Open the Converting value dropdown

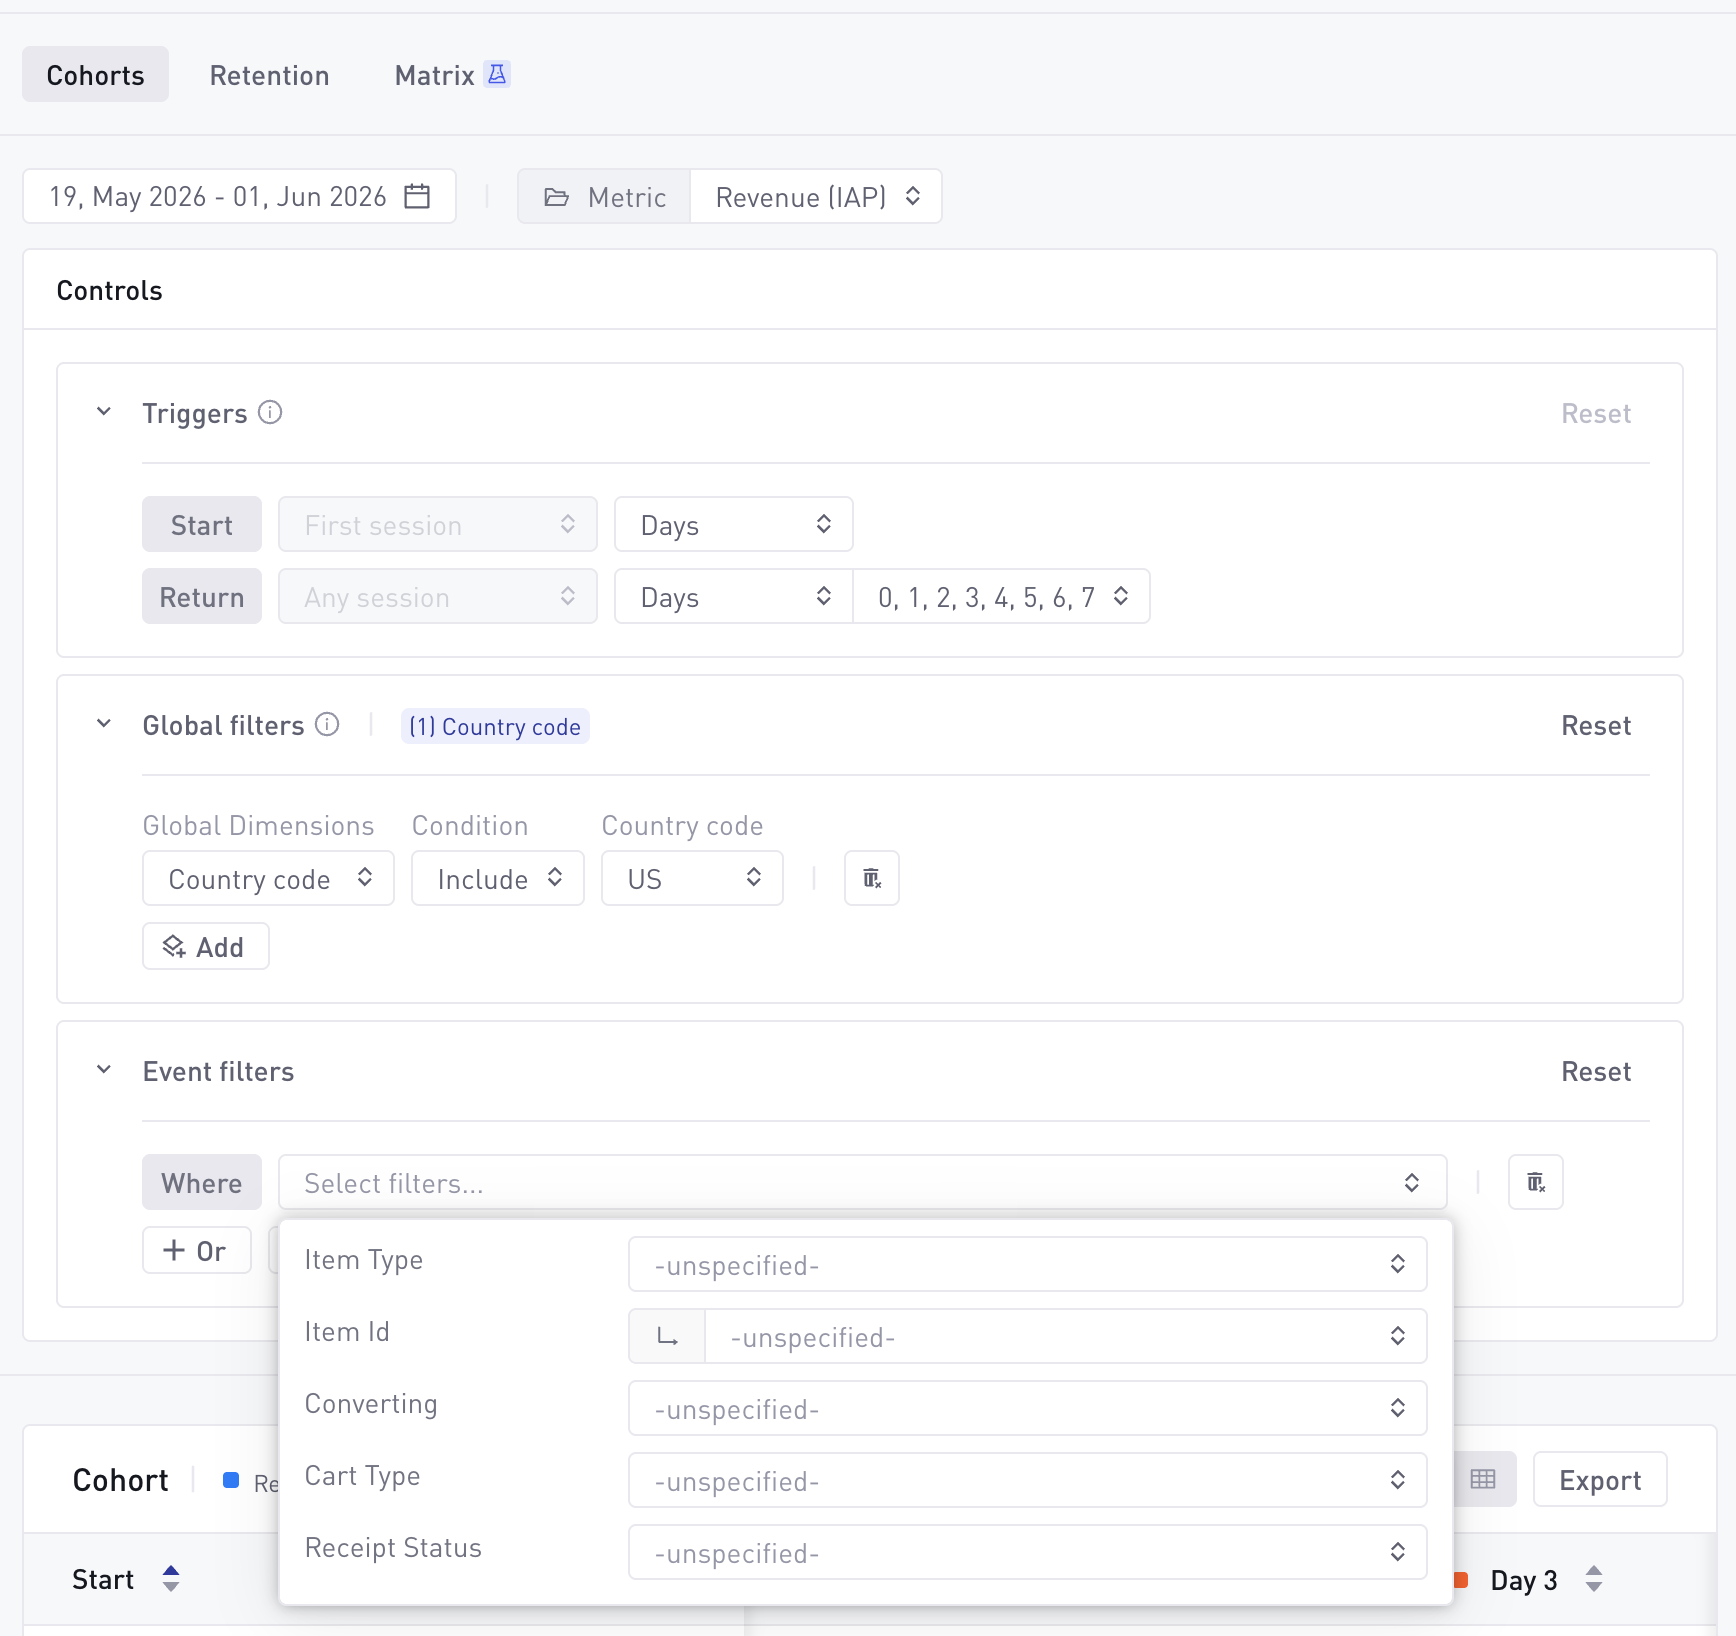click(1027, 1408)
